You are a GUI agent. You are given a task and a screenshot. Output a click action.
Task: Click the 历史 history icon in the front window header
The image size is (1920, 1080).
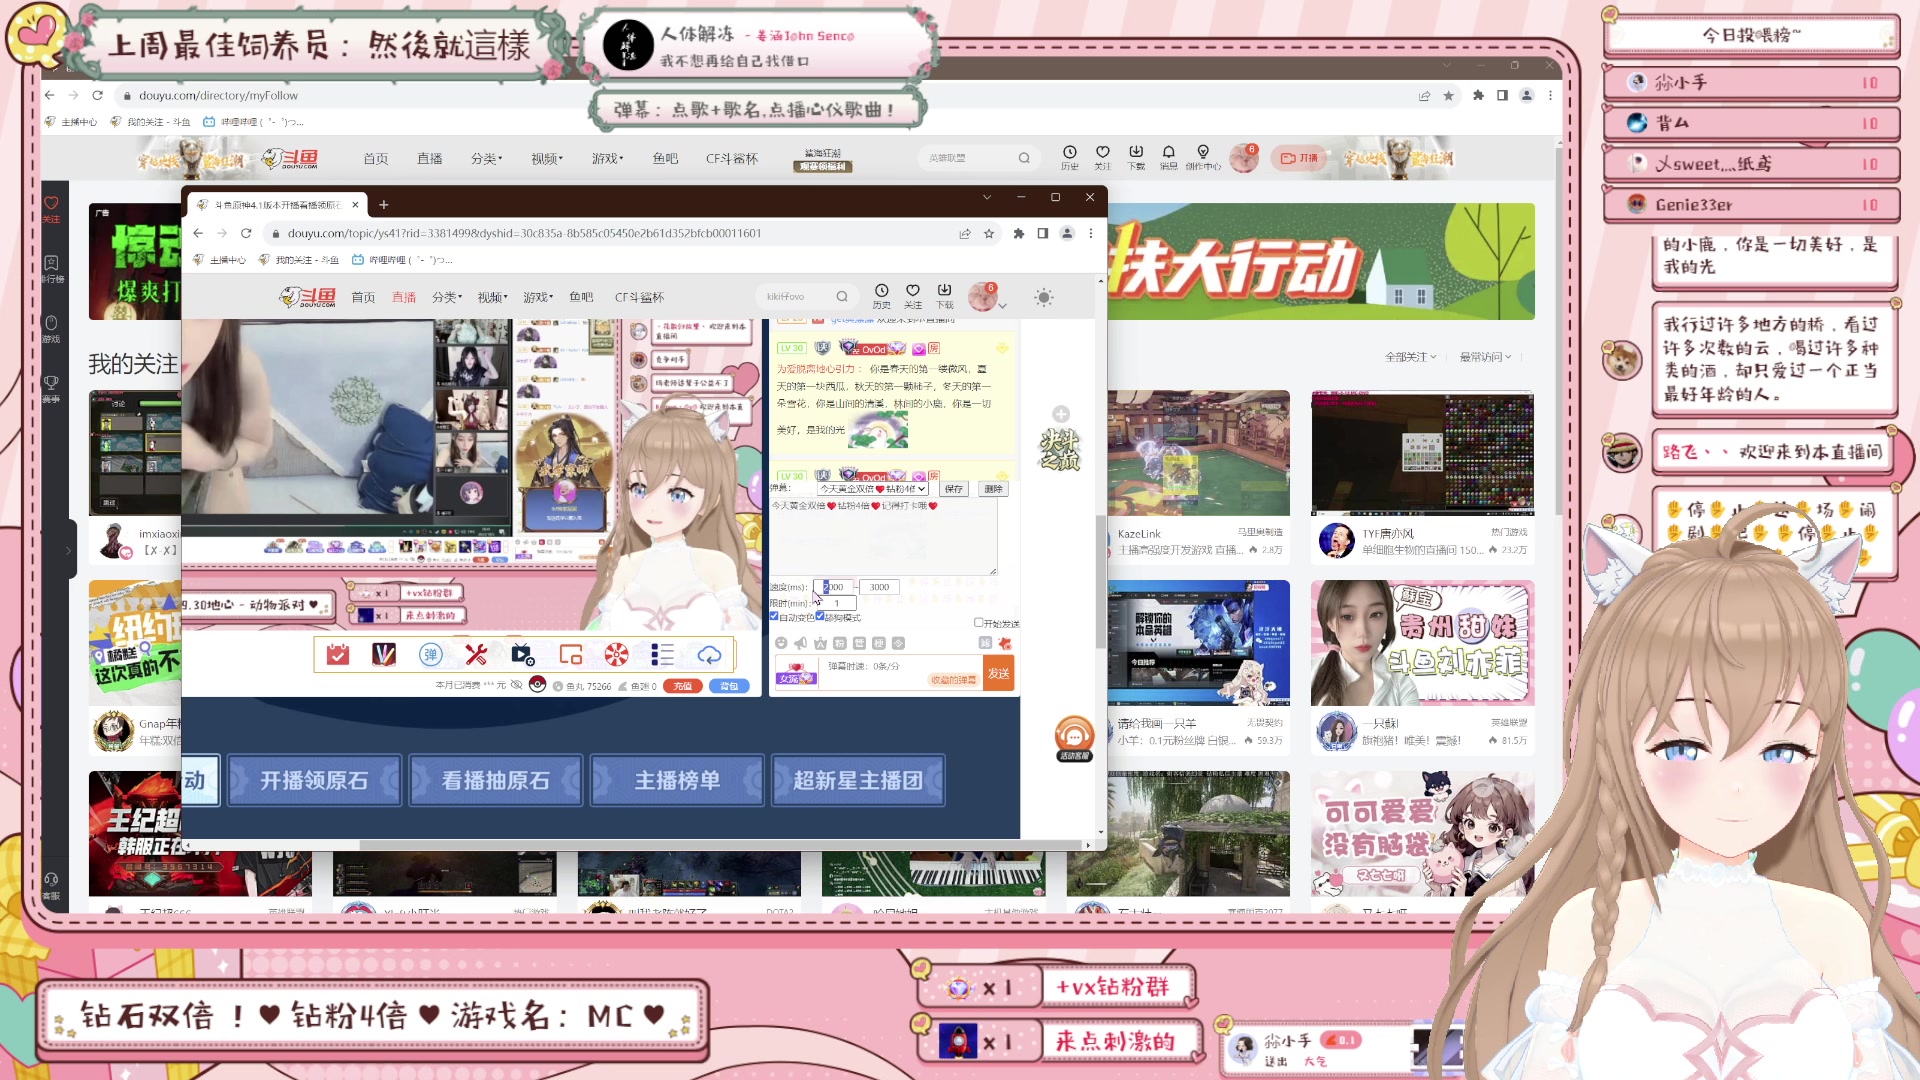[x=881, y=296]
